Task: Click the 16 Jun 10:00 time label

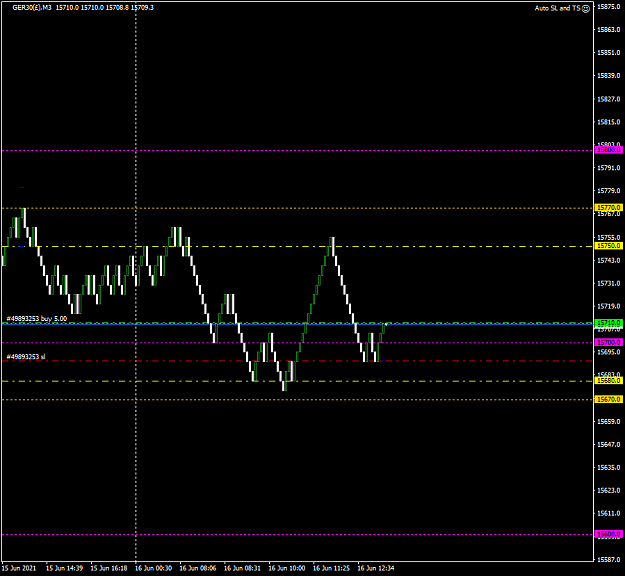Action: tap(287, 568)
